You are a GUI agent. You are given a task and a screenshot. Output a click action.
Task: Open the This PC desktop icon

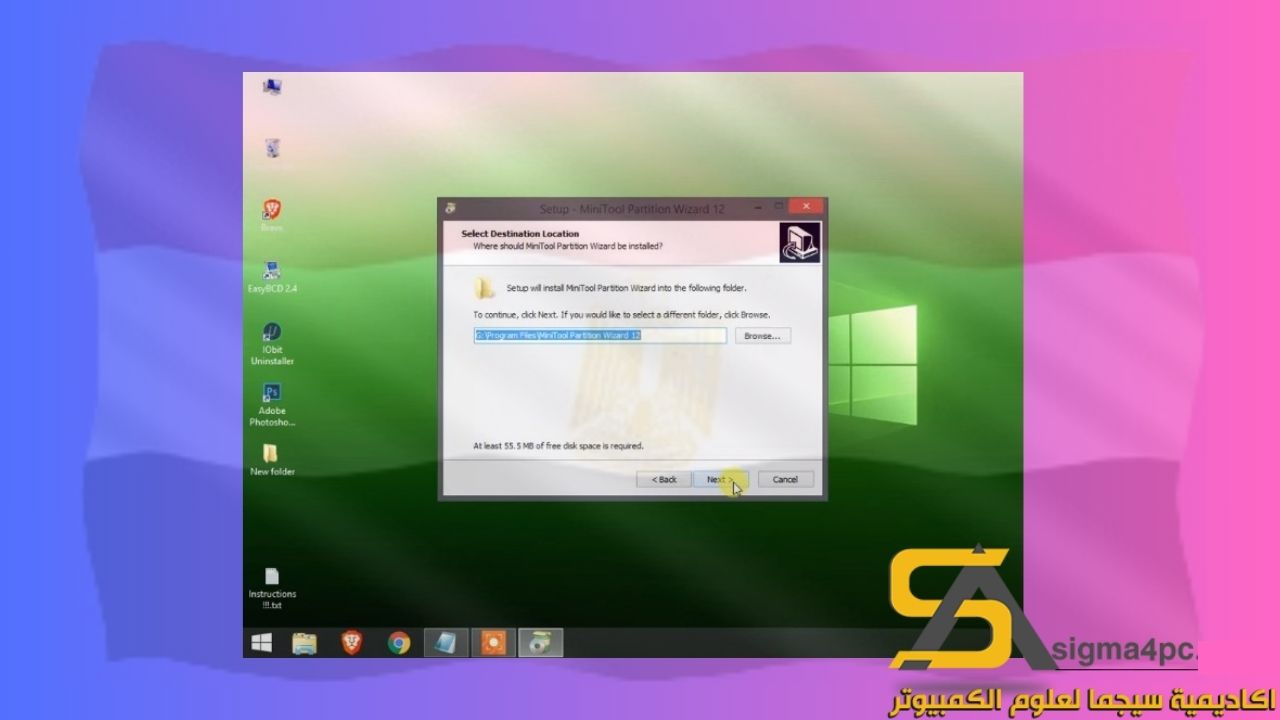click(271, 87)
